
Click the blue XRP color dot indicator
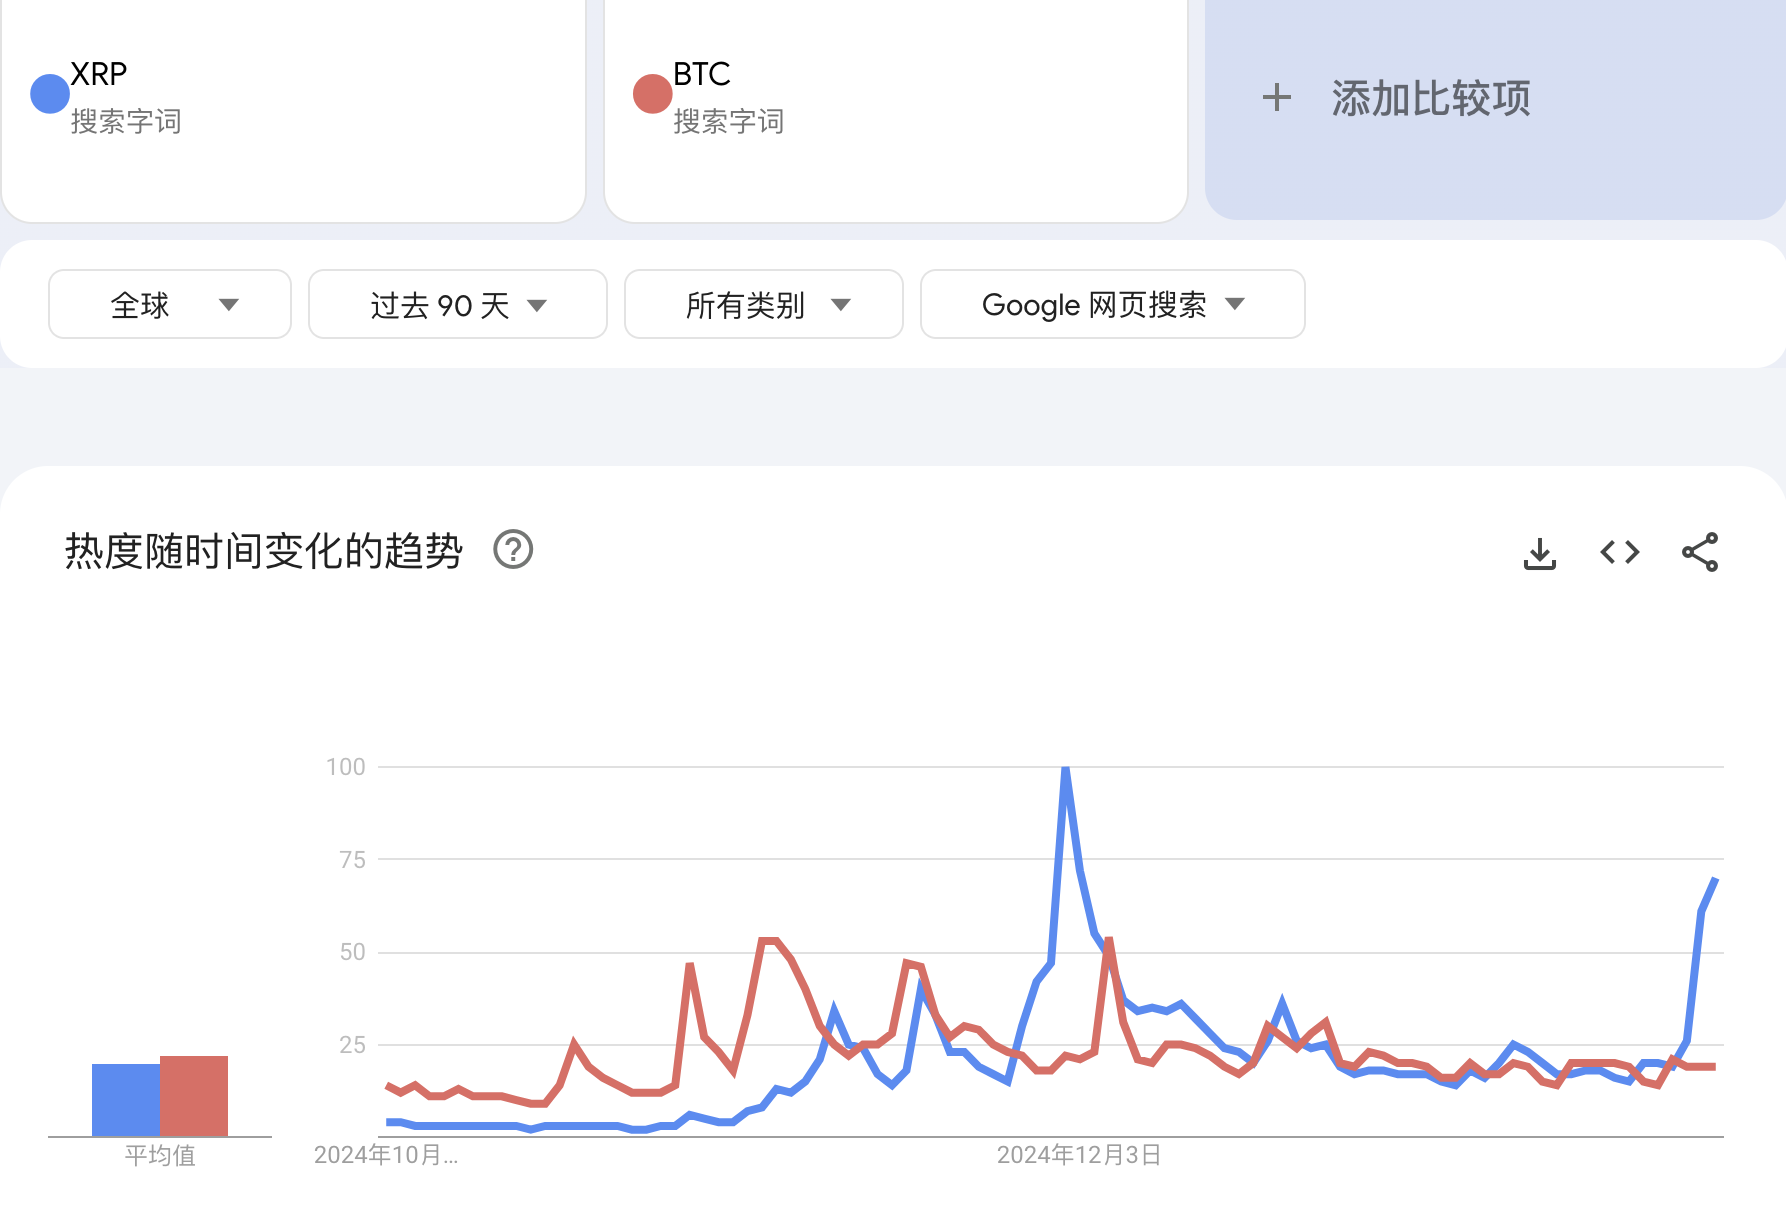pos(47,93)
